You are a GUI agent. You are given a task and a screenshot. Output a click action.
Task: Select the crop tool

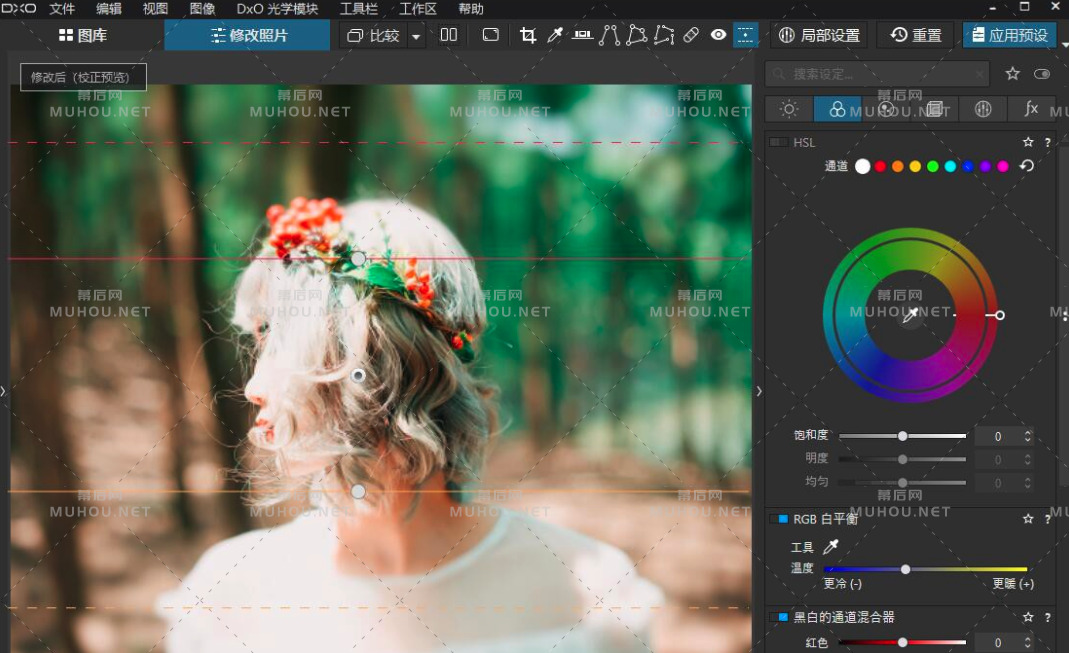tap(528, 35)
